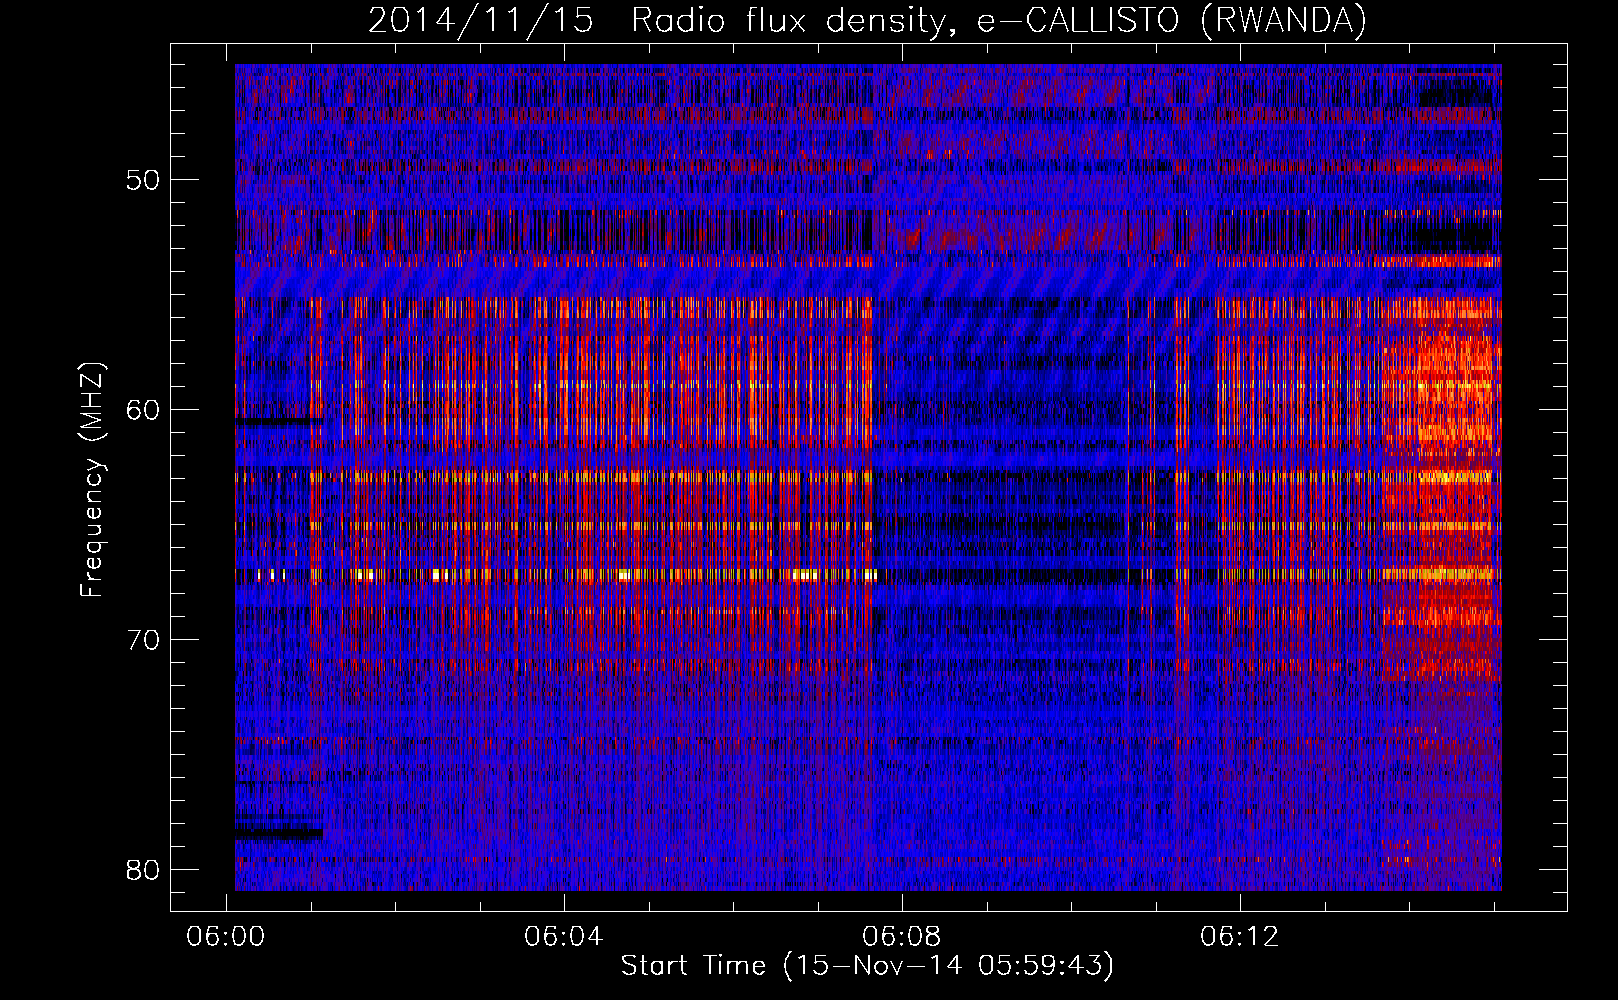This screenshot has width=1618, height=1000.
Task: Click the plot title 'Radio flux density, e-CALLISTO (RWANDA)'
Action: click(x=998, y=20)
